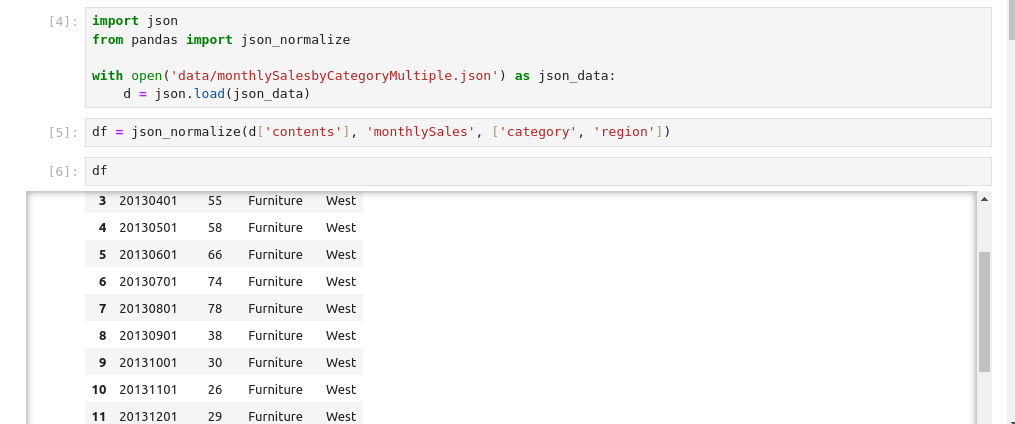Click the page scrollbar thumb at far right
Screen dimensions: 1015x424
pyautogui.click(x=1008, y=18)
